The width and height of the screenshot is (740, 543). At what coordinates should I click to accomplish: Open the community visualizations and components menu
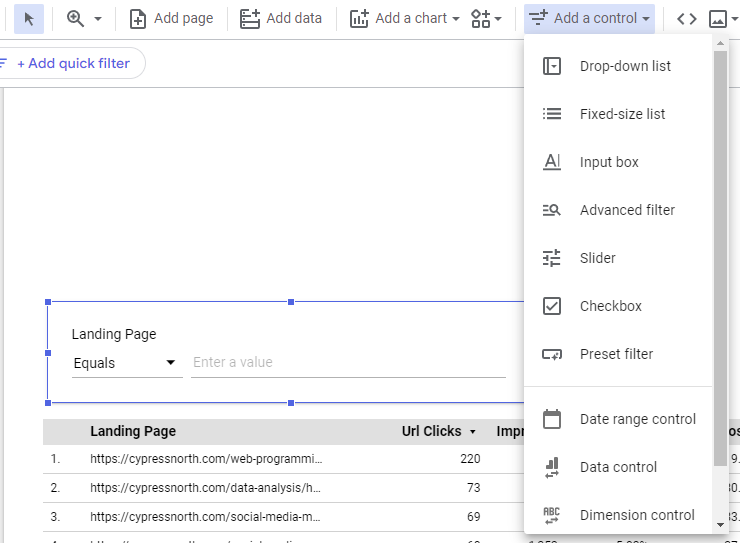point(487,19)
